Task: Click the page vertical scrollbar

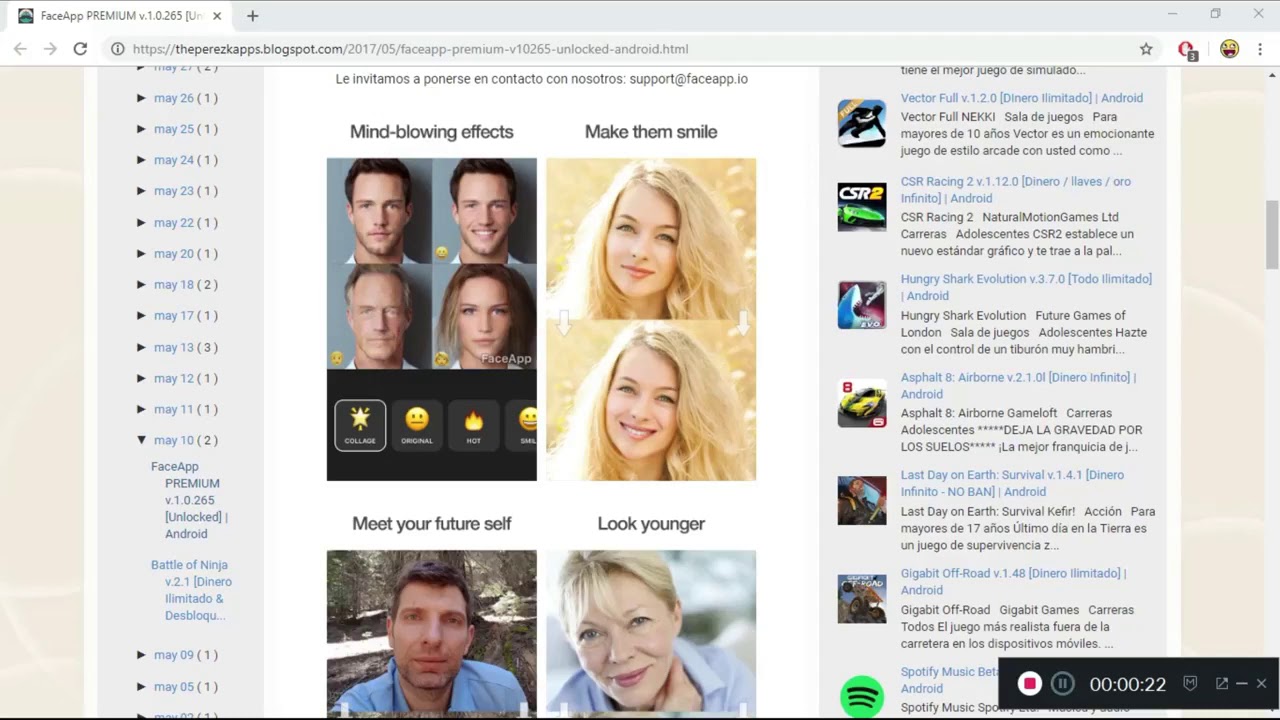Action: [x=1272, y=235]
